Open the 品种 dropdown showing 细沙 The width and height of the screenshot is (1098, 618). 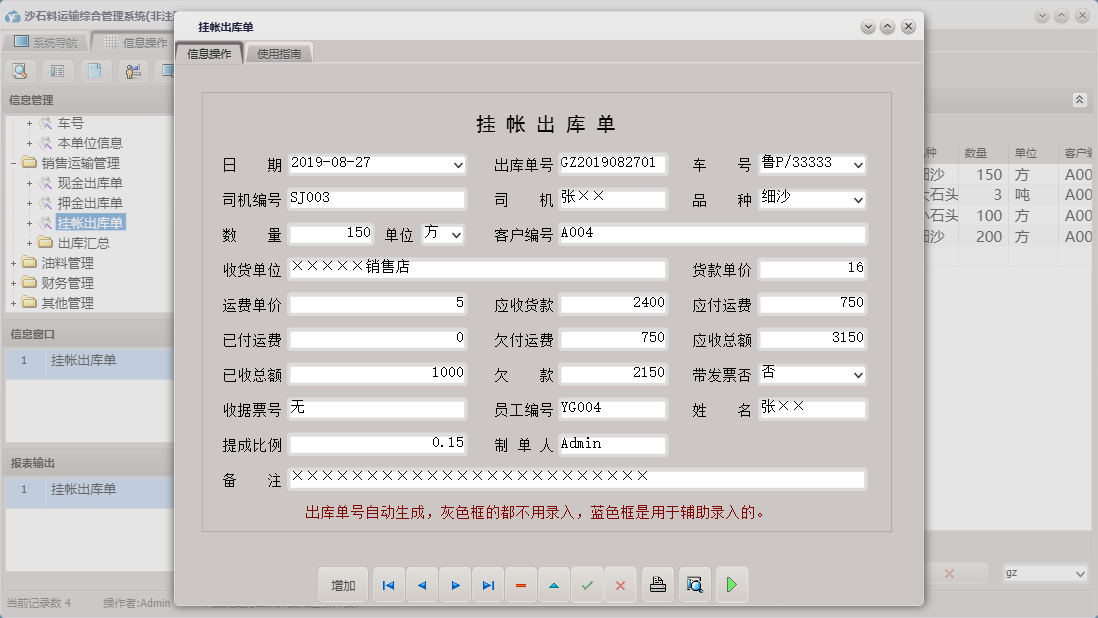pos(858,201)
